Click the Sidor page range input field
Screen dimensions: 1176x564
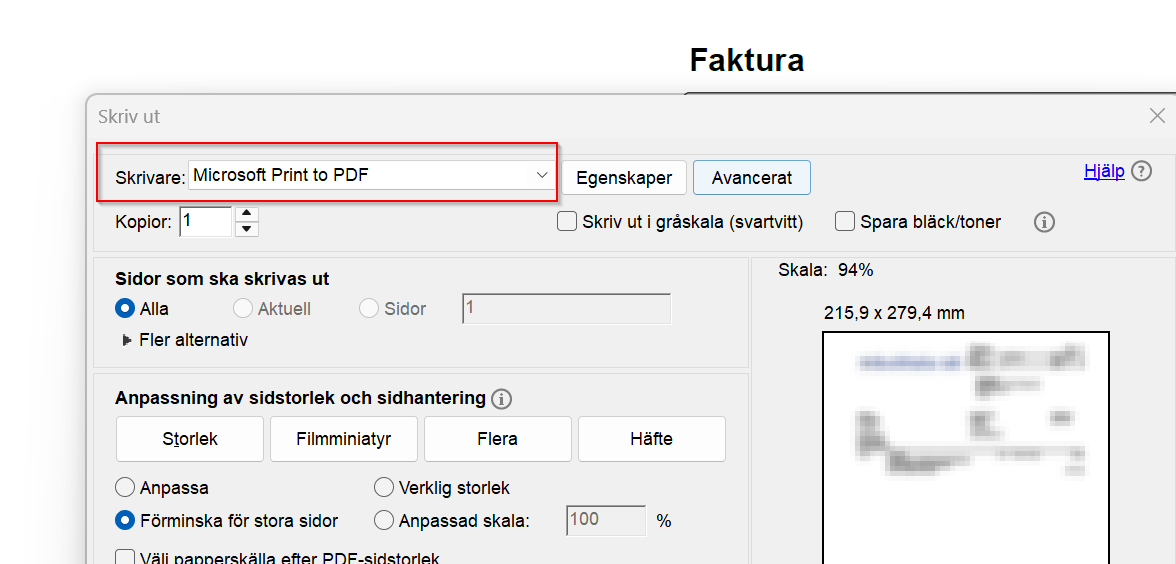point(566,308)
